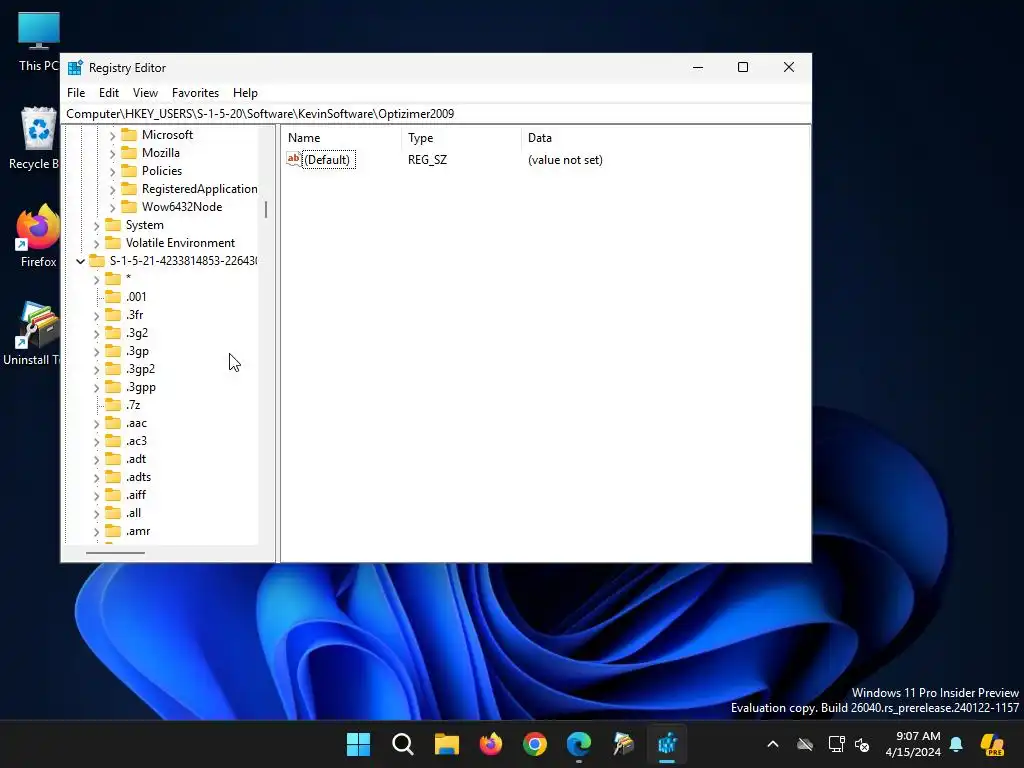Screen dimensions: 1024x768
Task: Open taskbar Search
Action: [402, 744]
